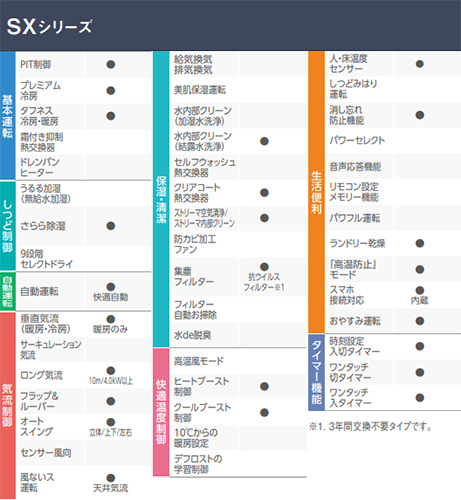Select the pink 快適温度制御 category tab

tap(161, 412)
